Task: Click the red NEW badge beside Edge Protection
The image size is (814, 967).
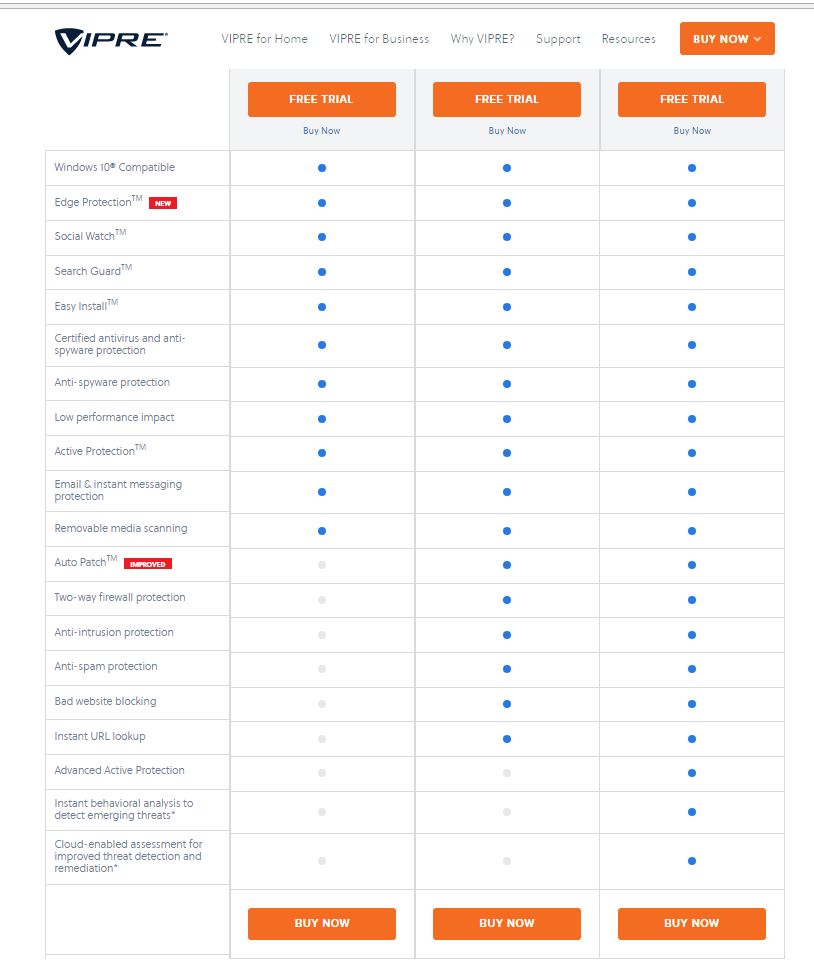Action: (162, 203)
